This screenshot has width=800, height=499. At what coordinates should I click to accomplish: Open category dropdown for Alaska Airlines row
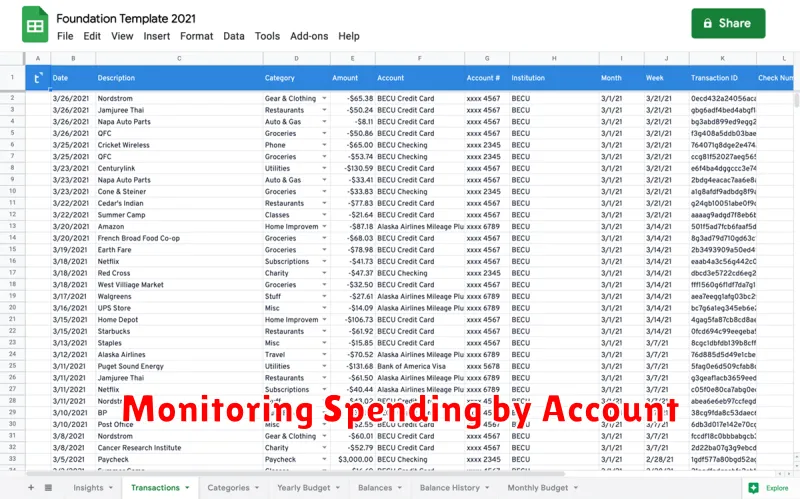324,354
